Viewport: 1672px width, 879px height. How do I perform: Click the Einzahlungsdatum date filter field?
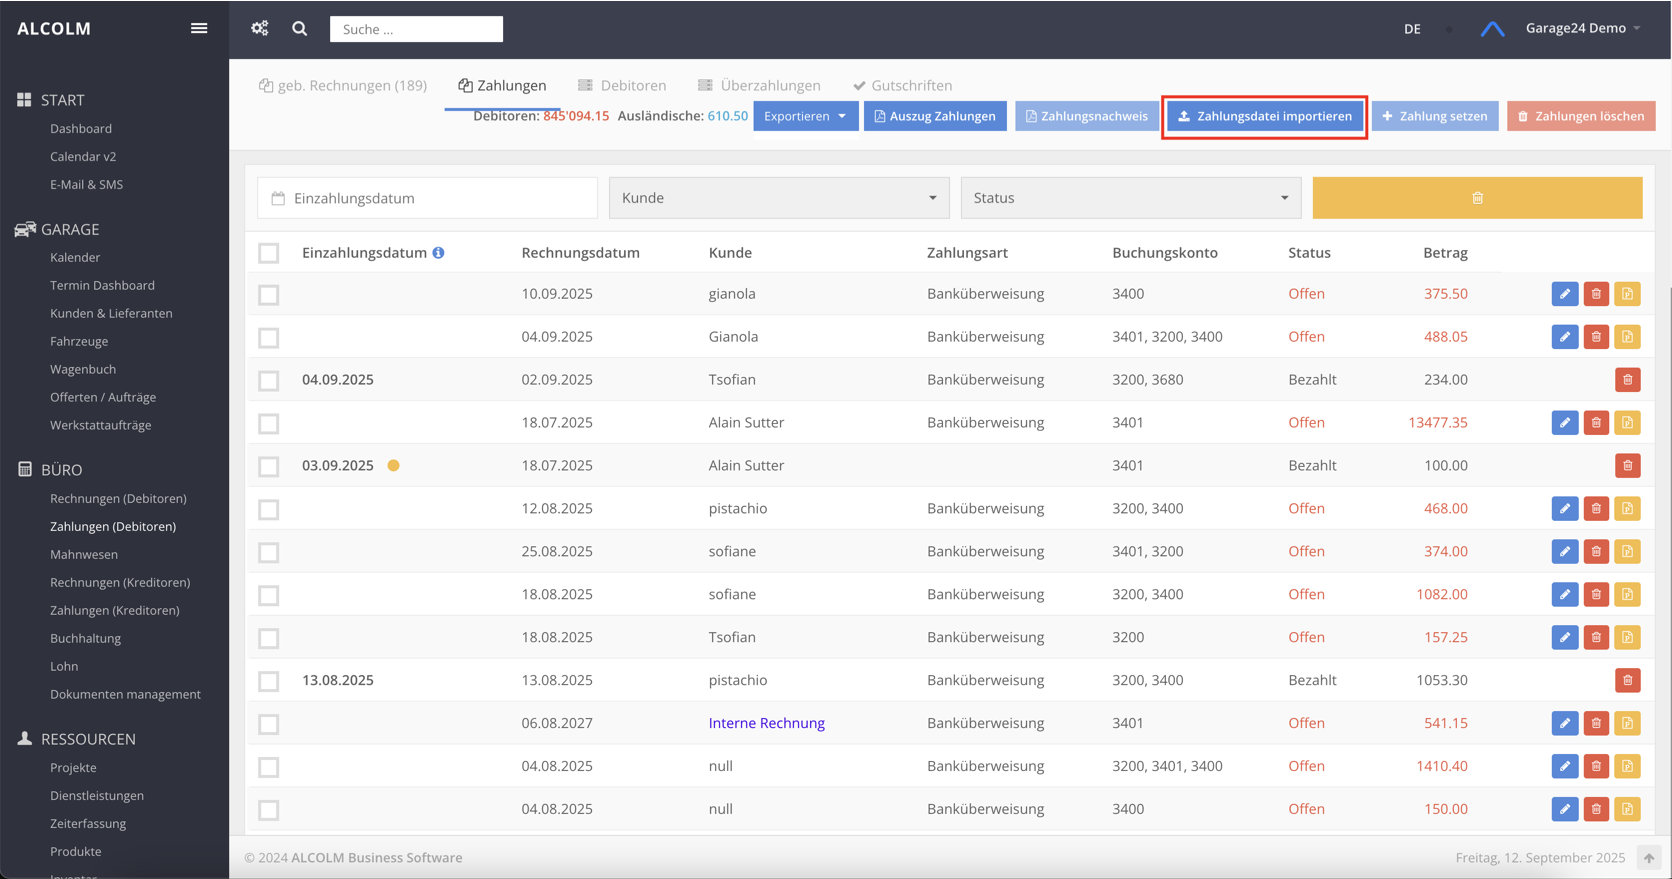(428, 198)
